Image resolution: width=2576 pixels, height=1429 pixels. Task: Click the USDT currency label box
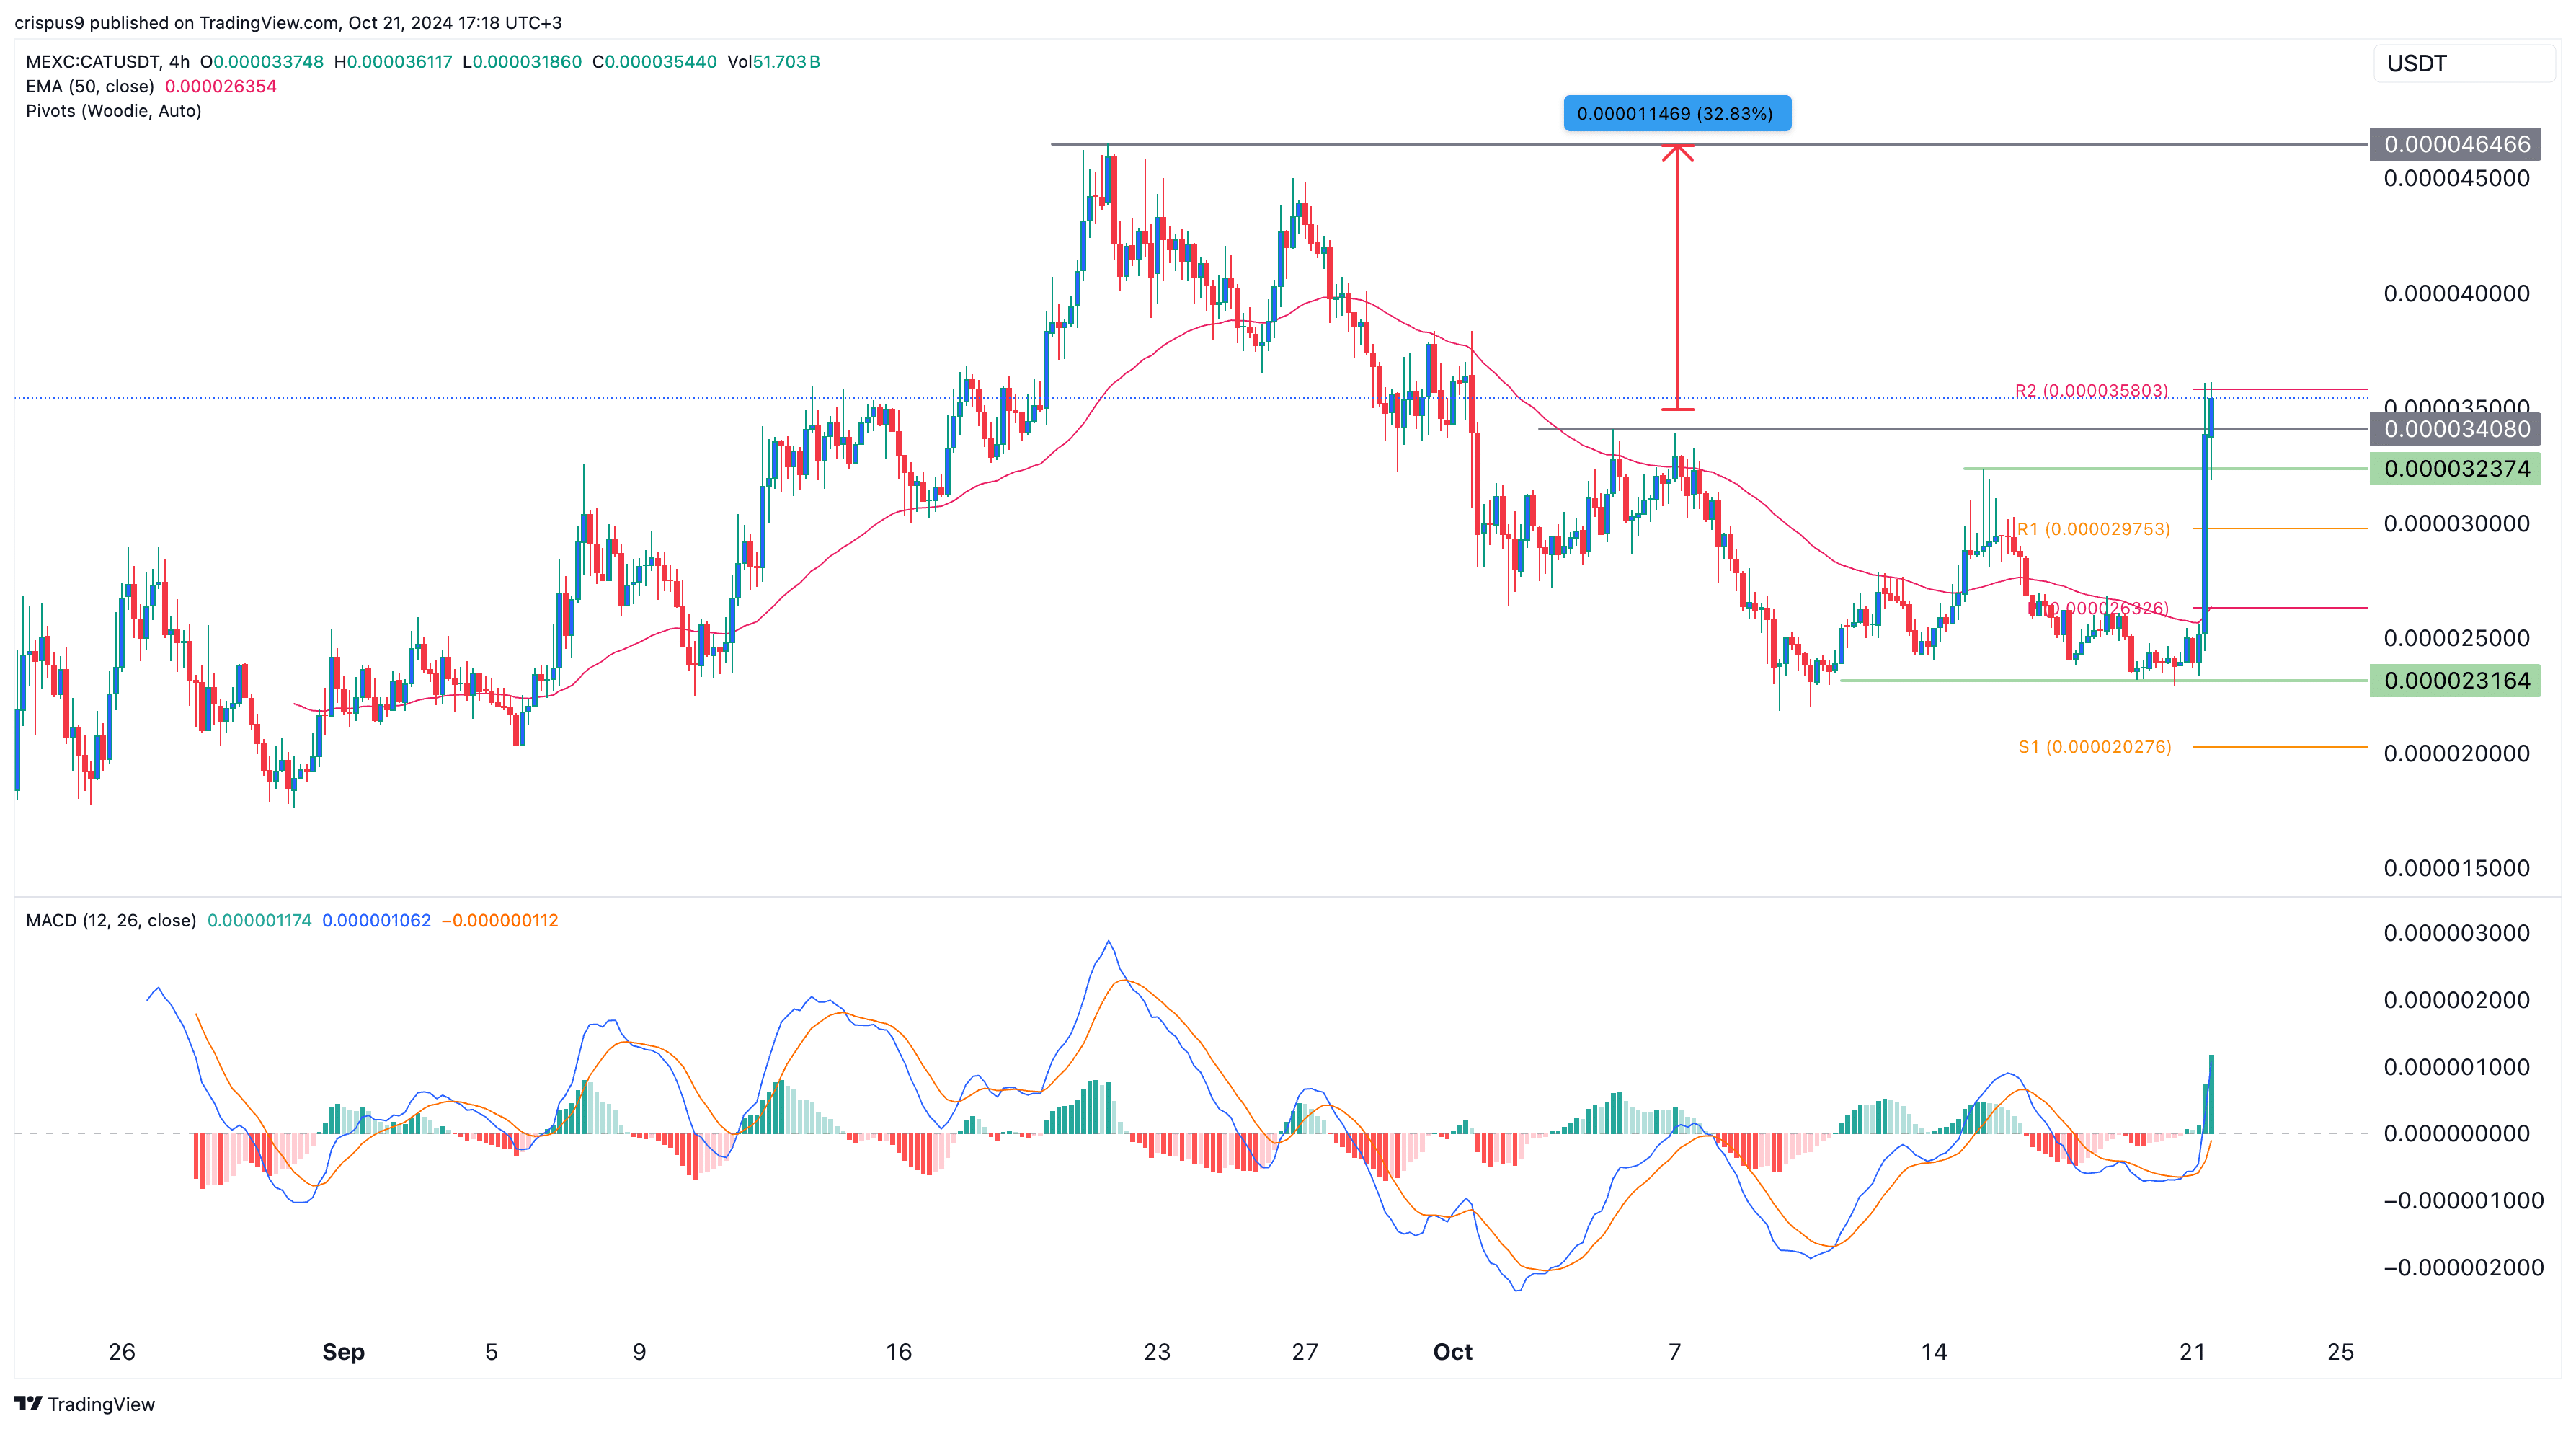click(2464, 63)
